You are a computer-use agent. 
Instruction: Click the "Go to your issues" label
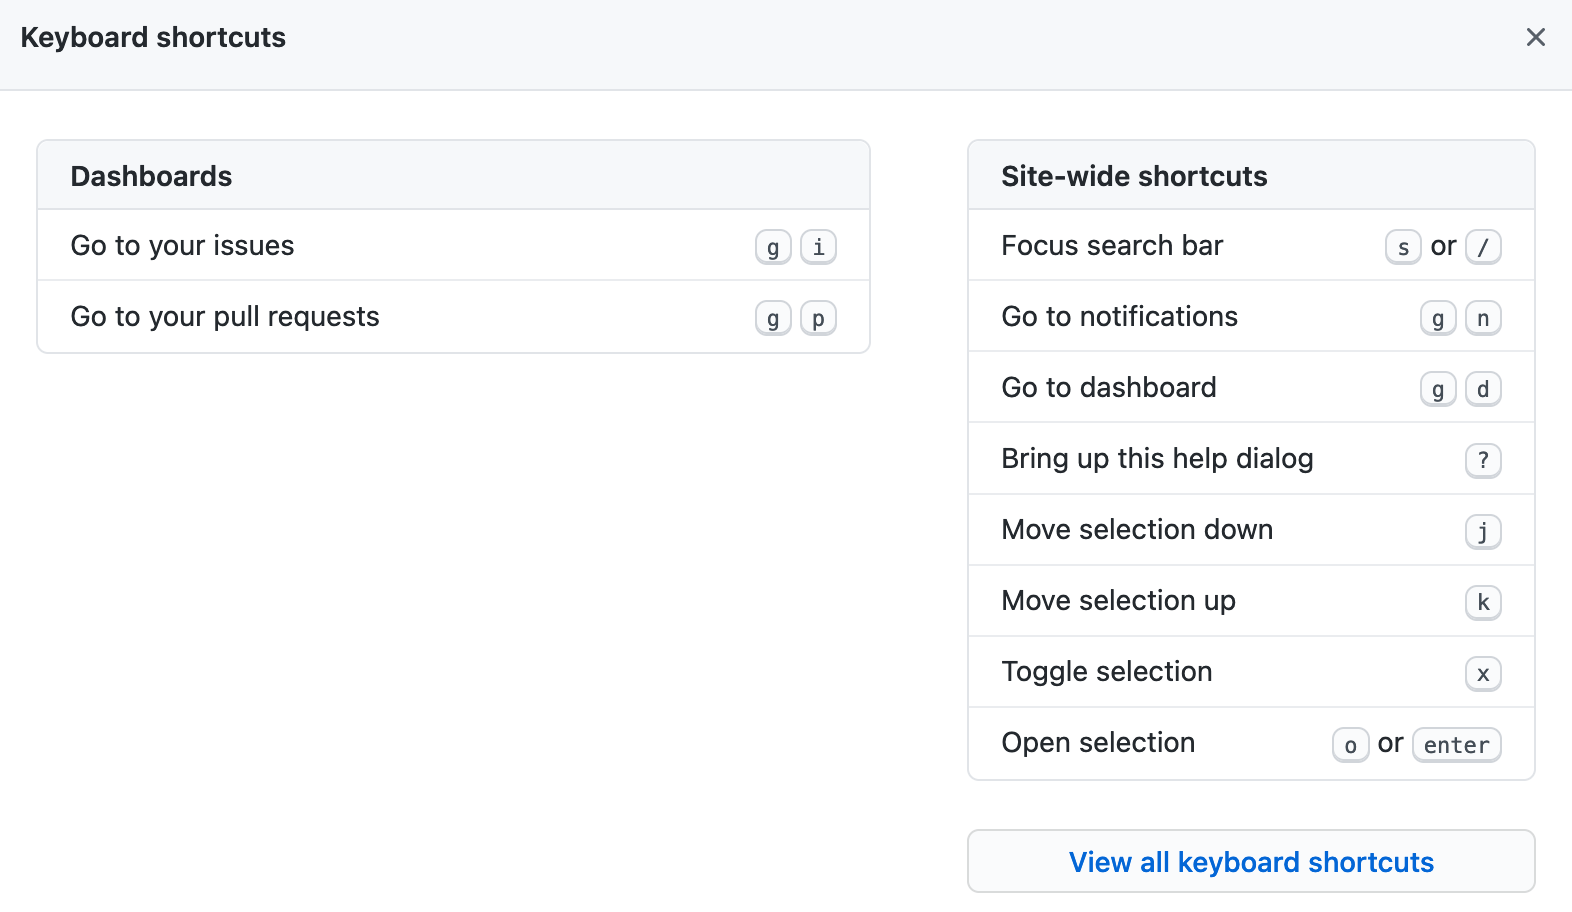click(182, 246)
